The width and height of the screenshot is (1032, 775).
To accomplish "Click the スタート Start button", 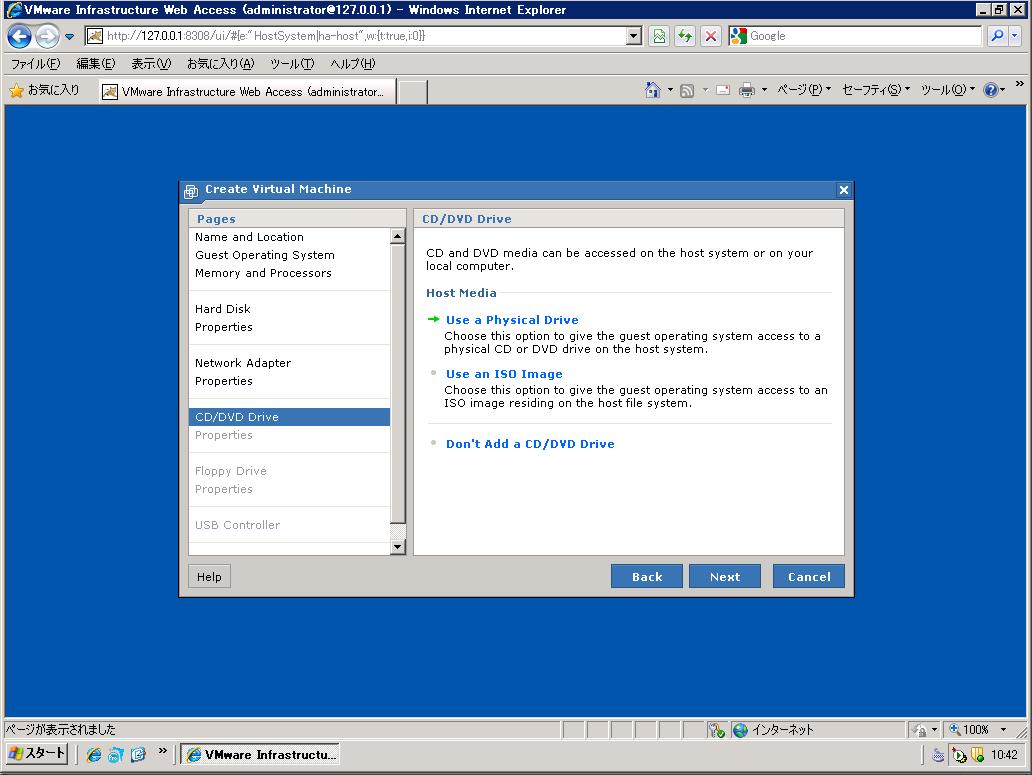I will pyautogui.click(x=37, y=753).
